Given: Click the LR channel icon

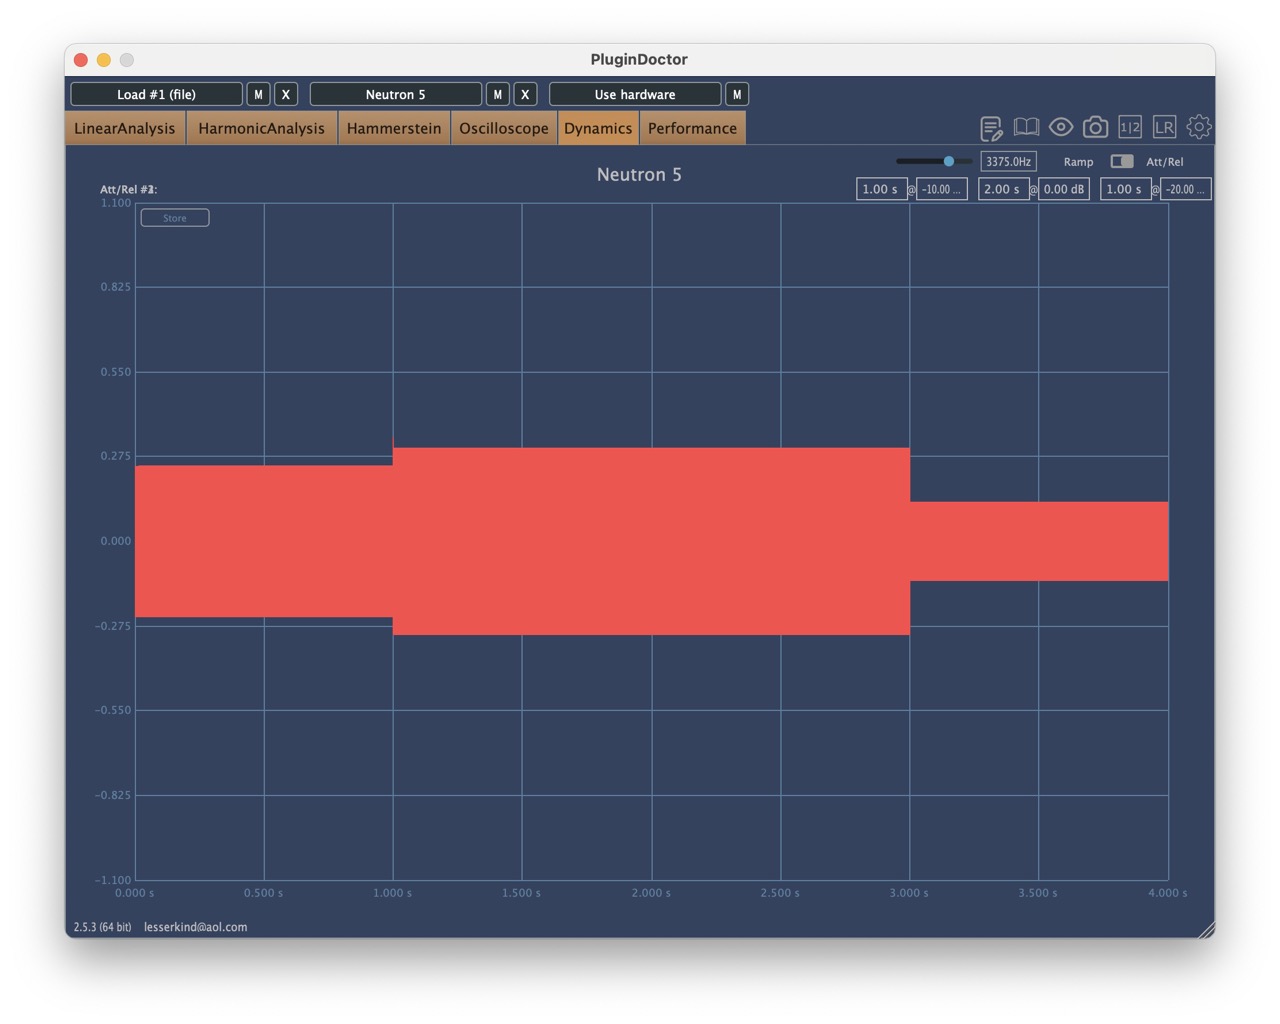Looking at the screenshot, I should pos(1164,127).
